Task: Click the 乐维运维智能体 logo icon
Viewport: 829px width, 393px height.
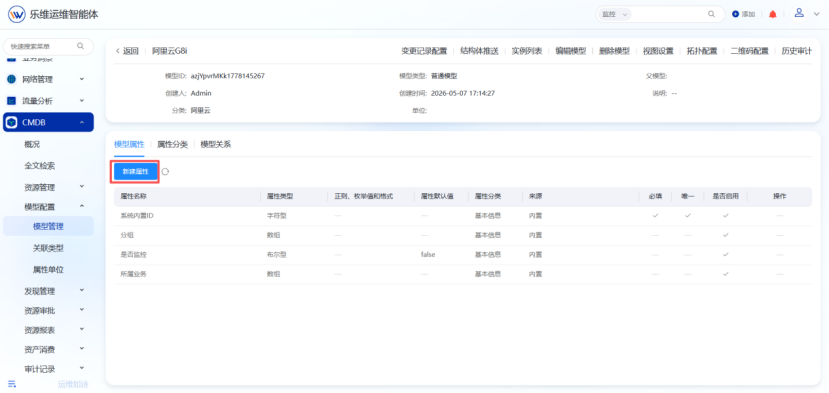Action: click(x=16, y=14)
